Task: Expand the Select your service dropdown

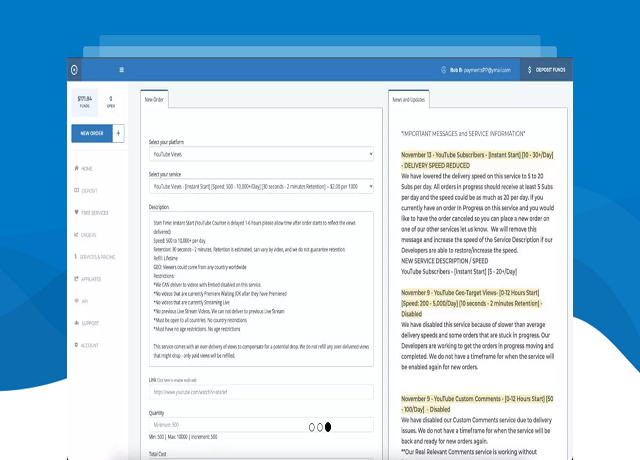Action: 260,186
